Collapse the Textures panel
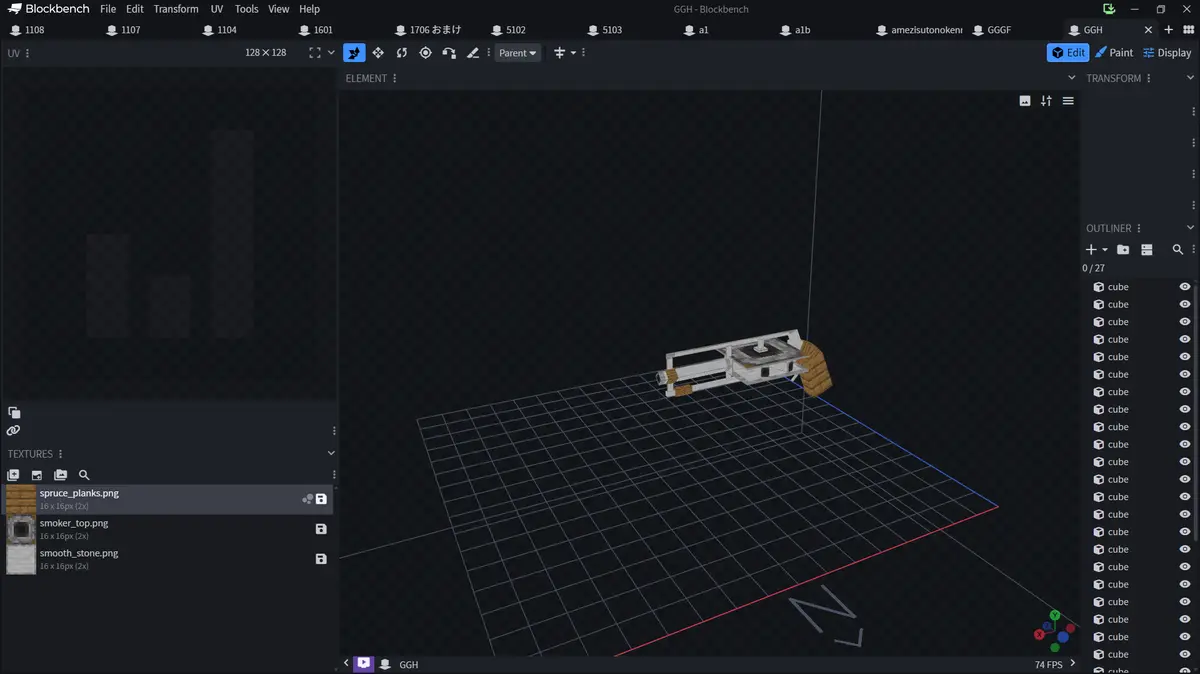Screen dimensions: 1200x674 (x=331, y=453)
